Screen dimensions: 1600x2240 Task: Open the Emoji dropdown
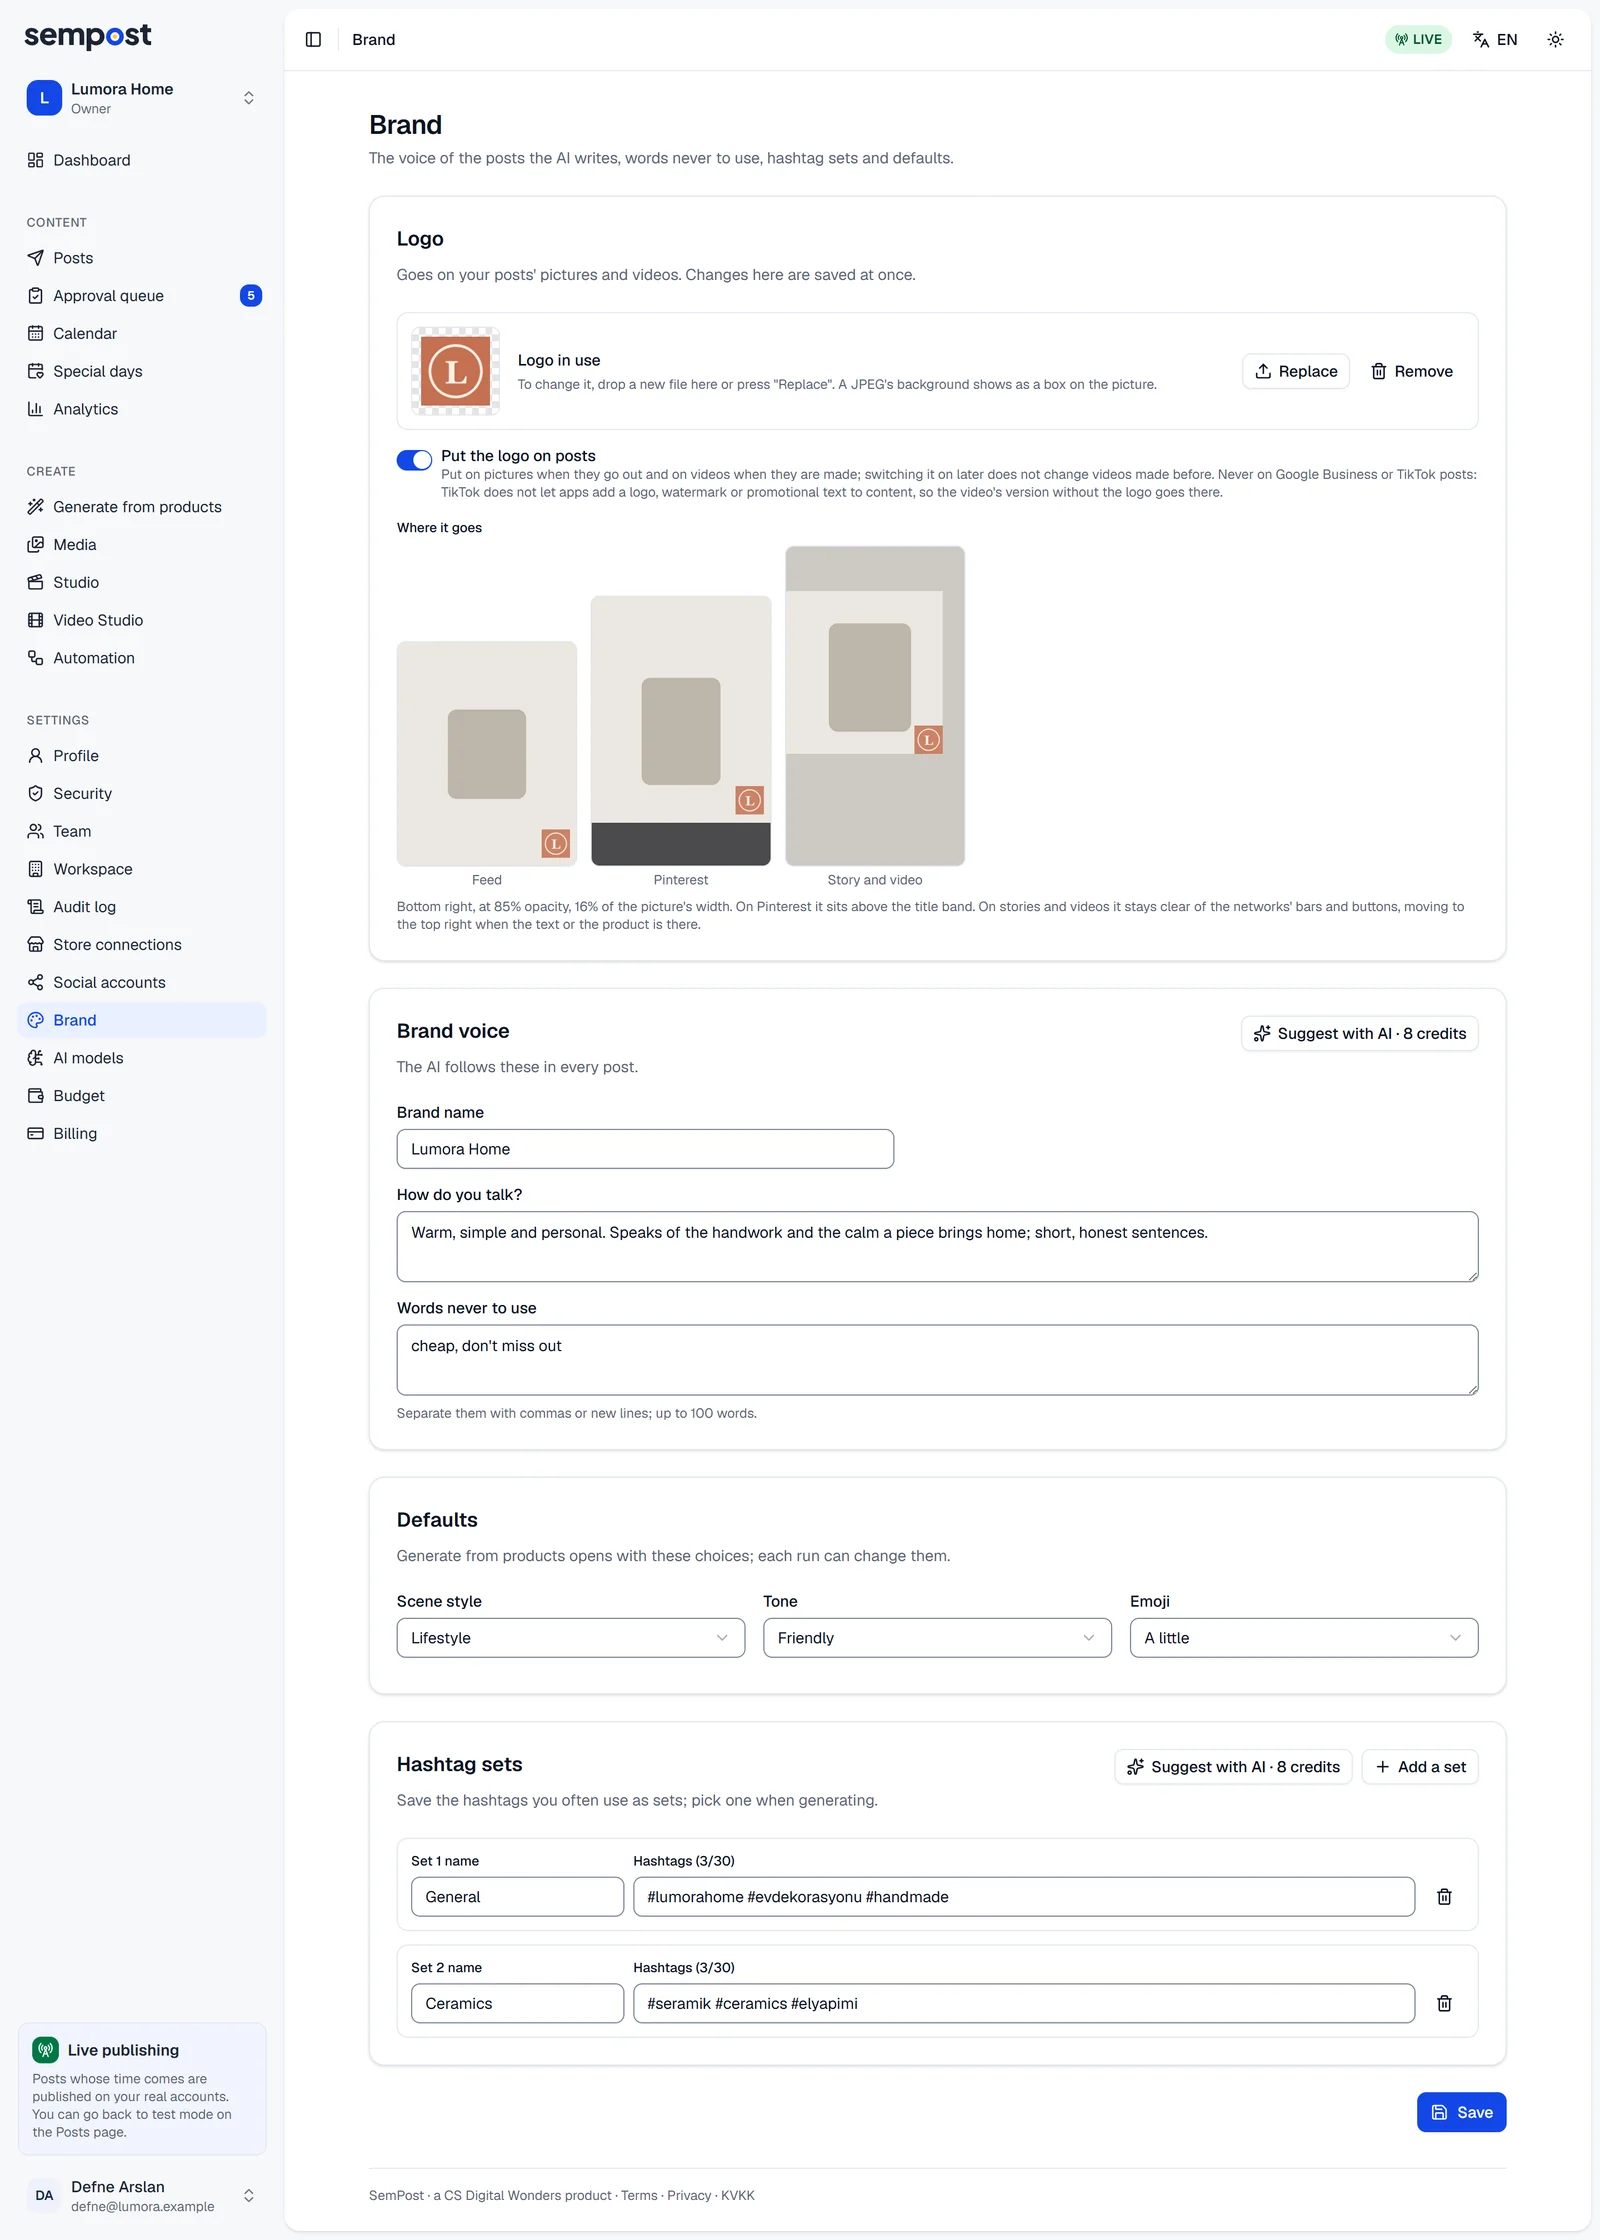click(x=1303, y=1638)
